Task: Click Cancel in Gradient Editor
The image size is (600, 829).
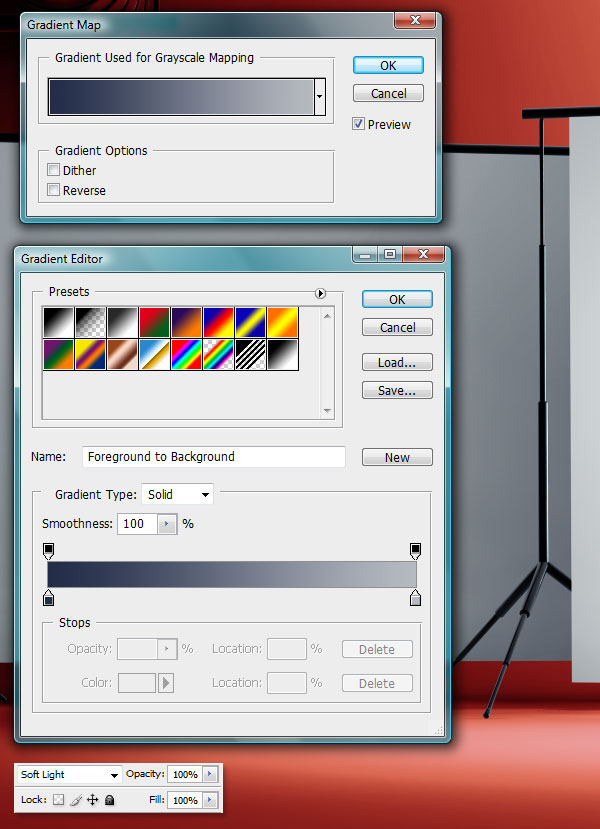Action: [x=397, y=327]
